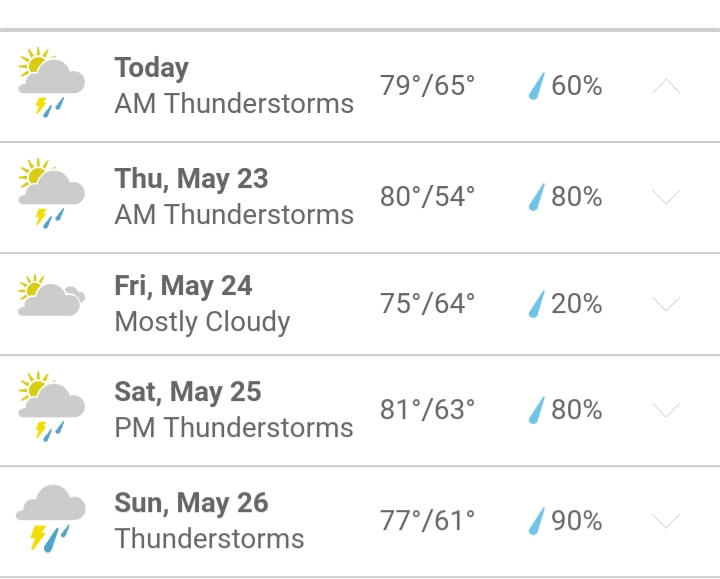Expand the Sat, May 25 forecast chevron
This screenshot has width=720, height=579.
[x=666, y=410]
